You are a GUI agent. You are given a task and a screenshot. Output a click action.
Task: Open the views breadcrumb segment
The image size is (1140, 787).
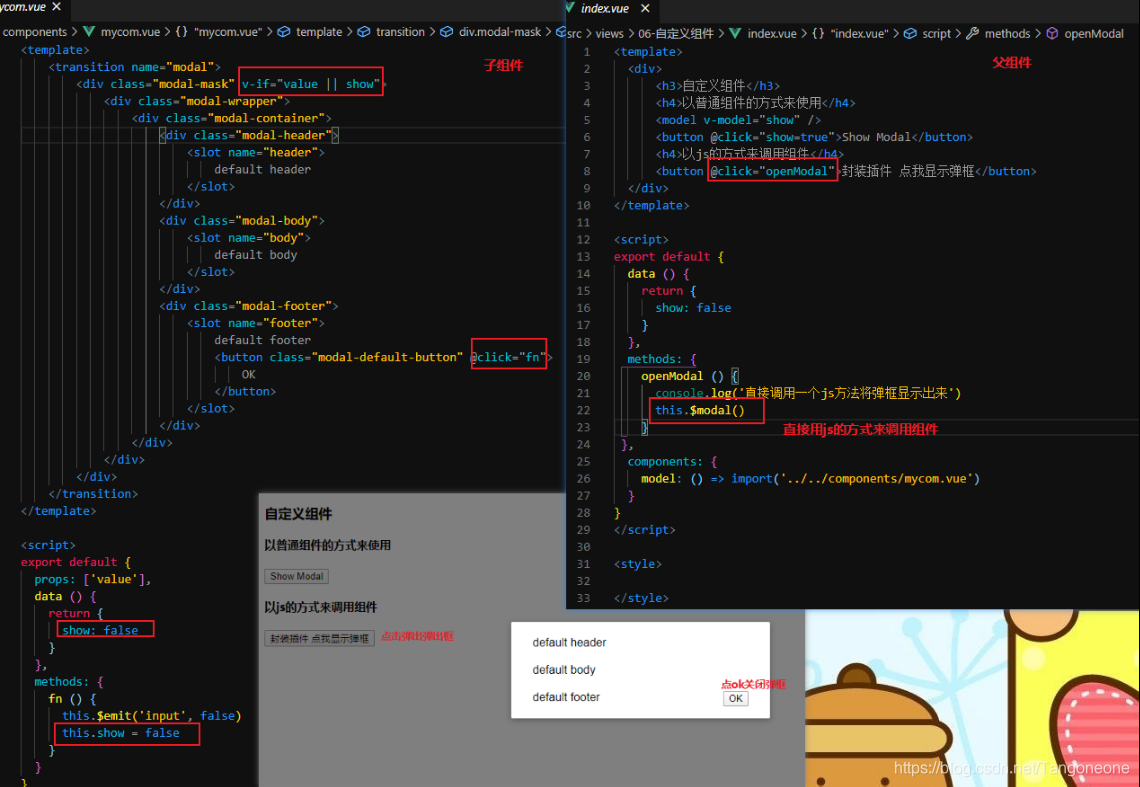609,33
